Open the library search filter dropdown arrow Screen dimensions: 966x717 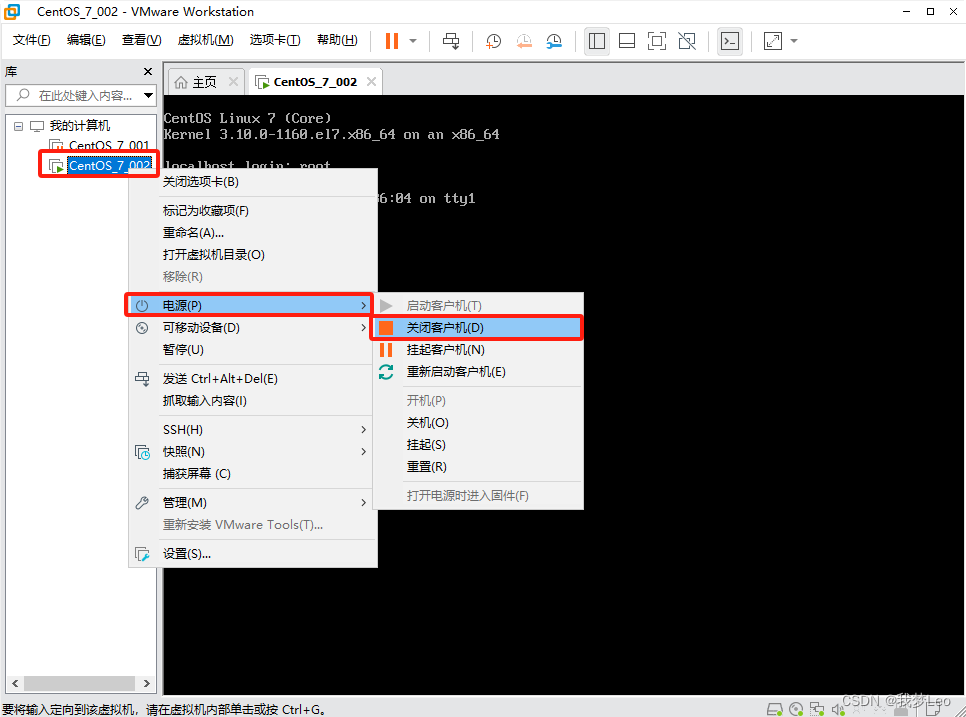click(148, 95)
